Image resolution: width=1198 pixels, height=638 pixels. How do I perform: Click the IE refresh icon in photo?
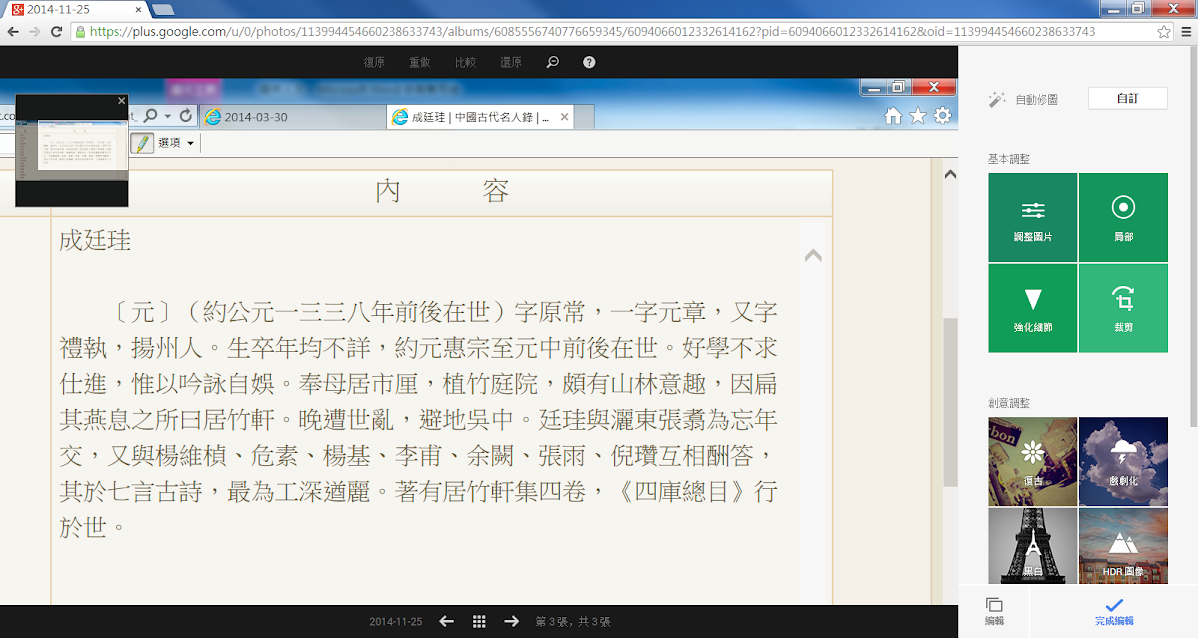click(x=186, y=115)
